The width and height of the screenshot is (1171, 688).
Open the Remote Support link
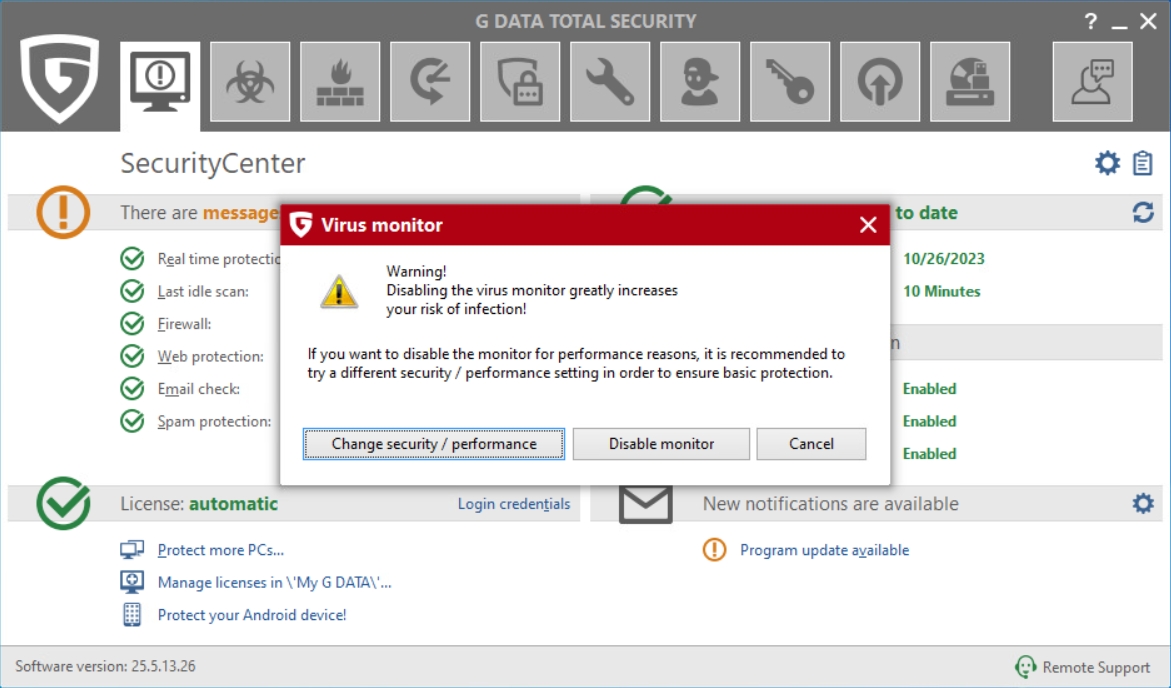pos(1096,667)
